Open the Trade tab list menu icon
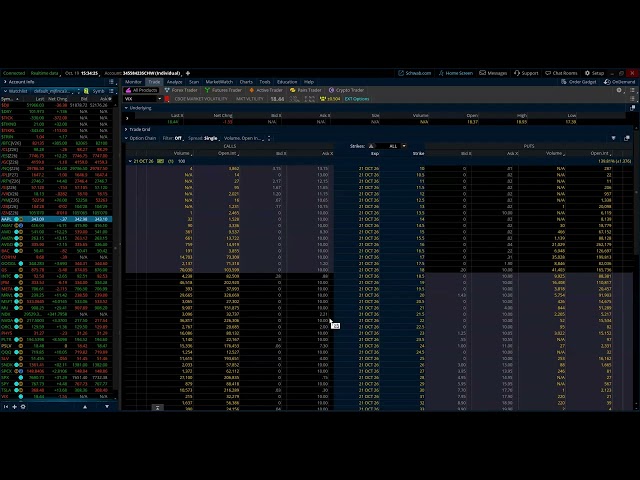The image size is (640, 480). [x=632, y=90]
